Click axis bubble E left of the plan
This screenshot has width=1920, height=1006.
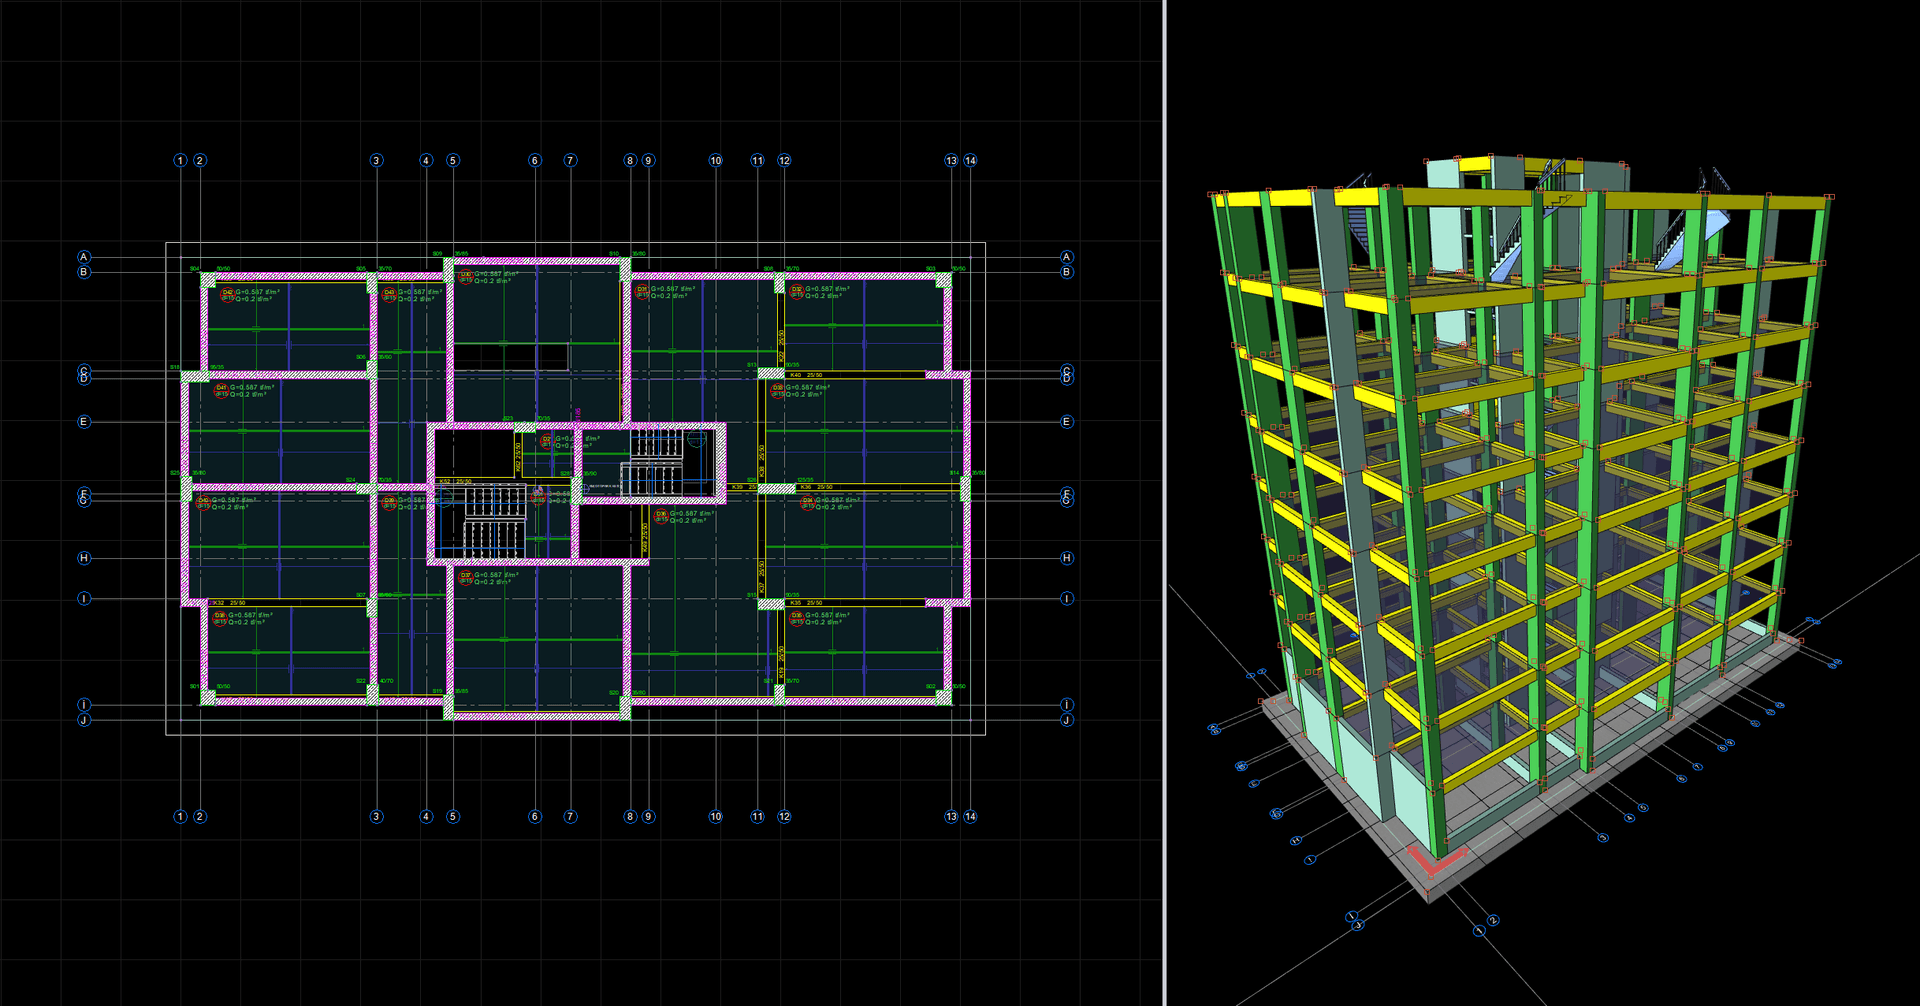coord(84,422)
